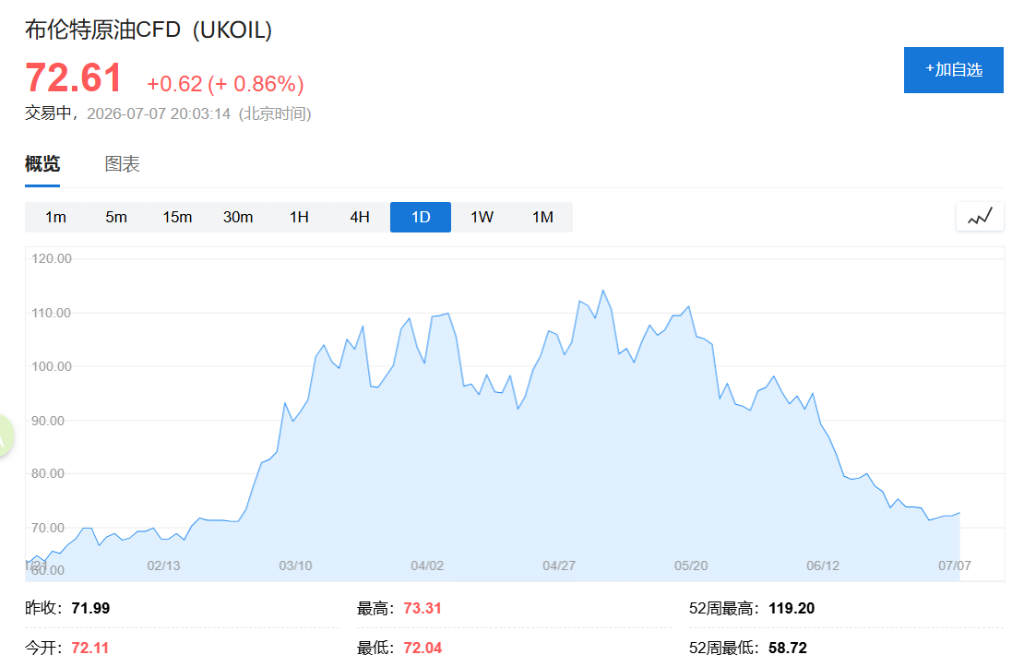
Task: Click the 03/10 date label
Action: coord(295,565)
